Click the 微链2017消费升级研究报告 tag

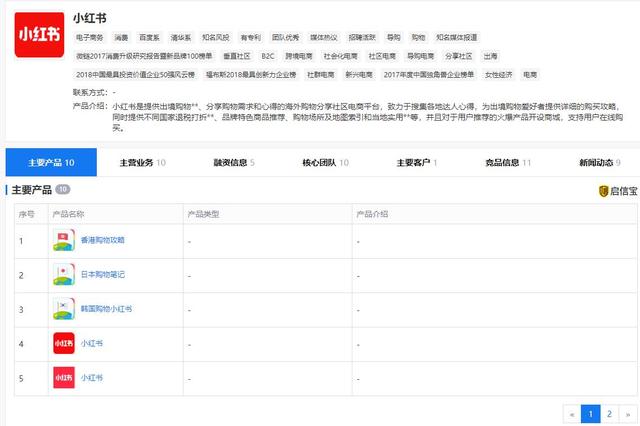144,56
